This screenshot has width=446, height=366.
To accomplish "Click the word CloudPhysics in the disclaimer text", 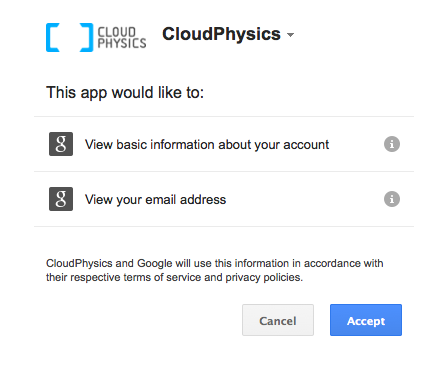I will [x=79, y=263].
